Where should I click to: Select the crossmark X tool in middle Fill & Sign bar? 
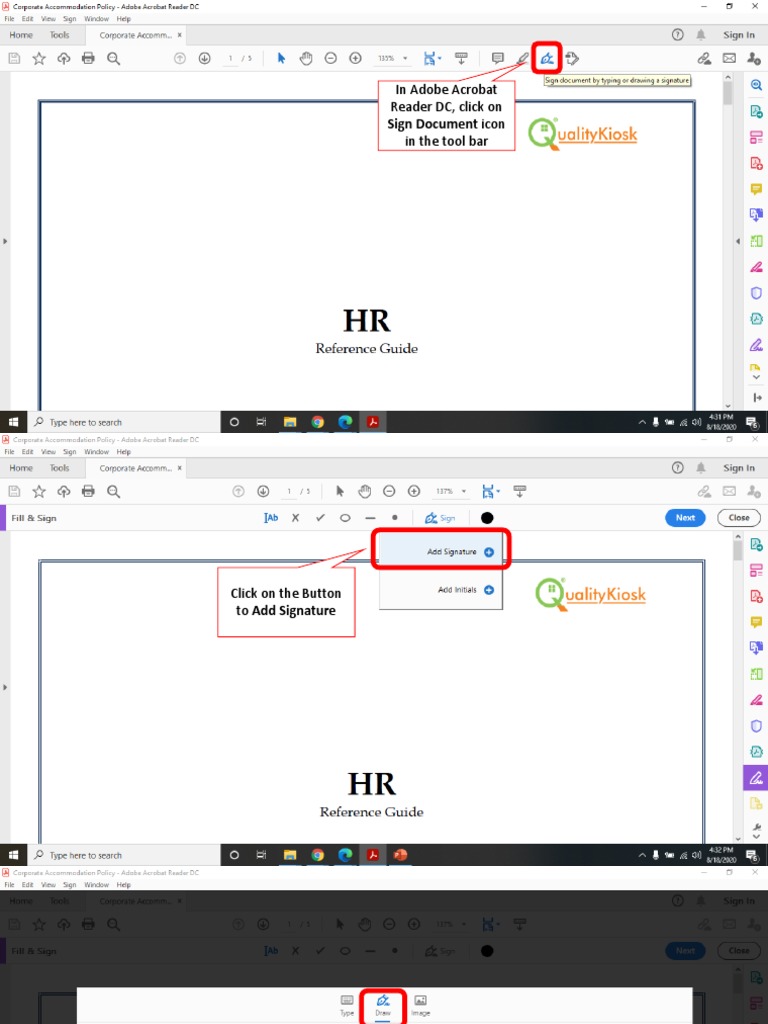295,518
